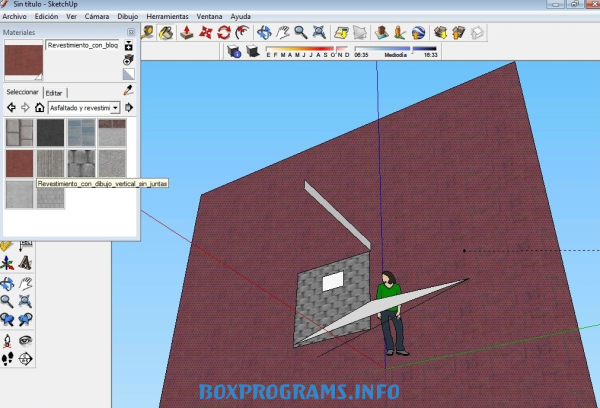This screenshot has width=600, height=408.
Task: Click the grayed Toggle Terrain icon
Action: coord(360,33)
